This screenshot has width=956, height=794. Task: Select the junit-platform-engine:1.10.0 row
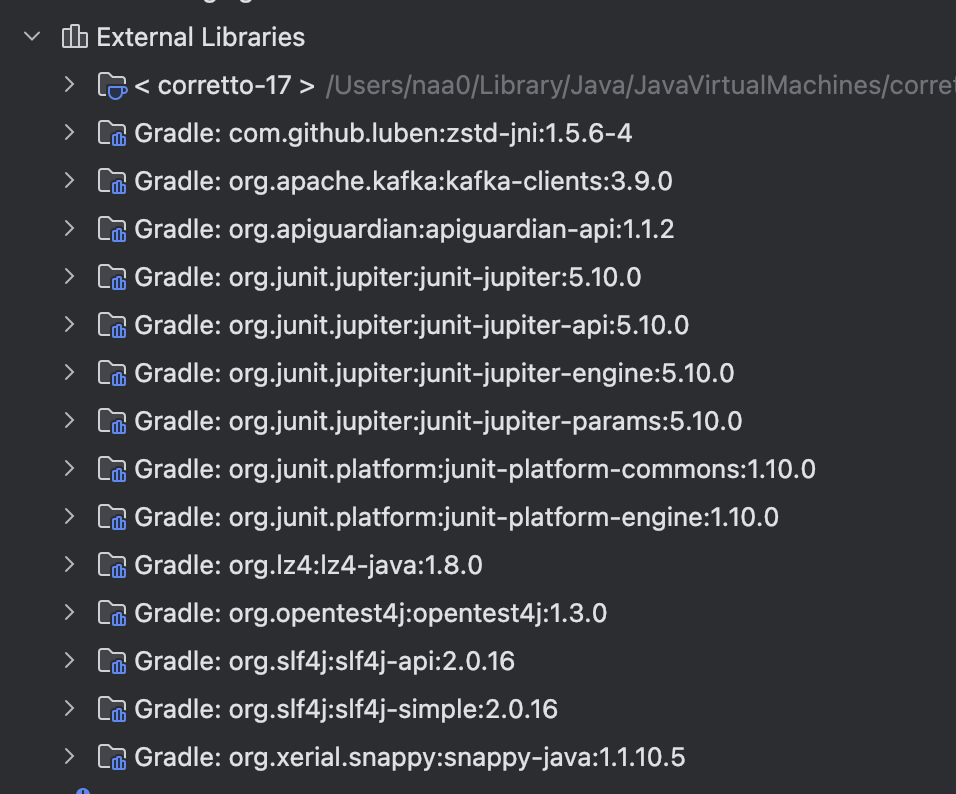[456, 517]
